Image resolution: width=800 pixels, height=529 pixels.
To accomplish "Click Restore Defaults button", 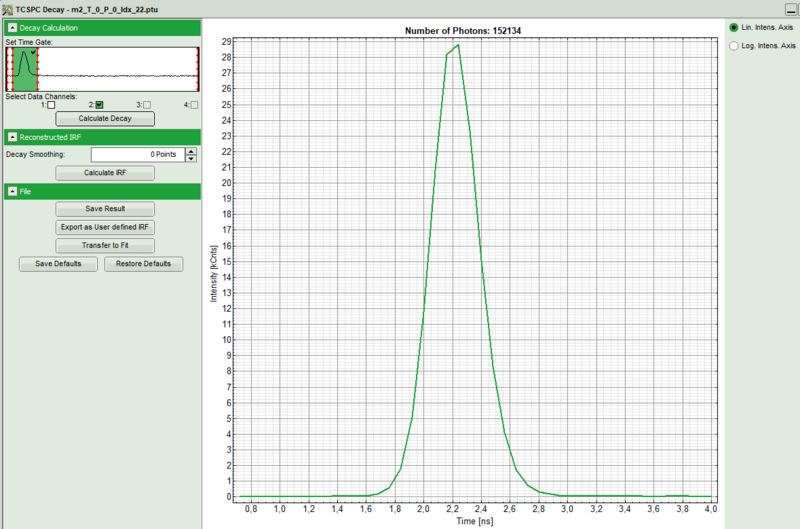I will tap(144, 264).
